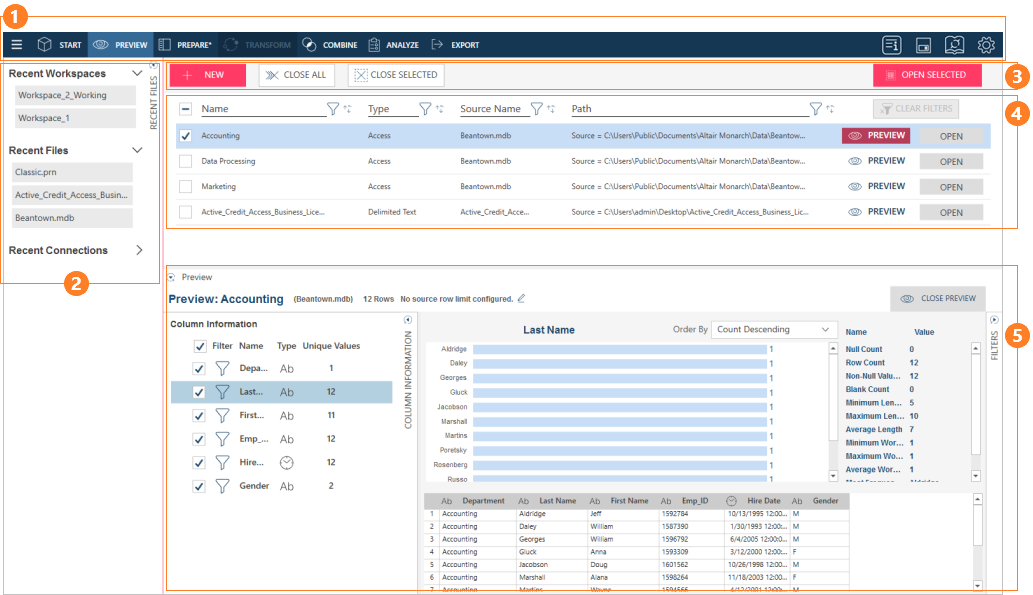
Task: Click the eye Preview icon for the Marketing row
Action: [x=855, y=186]
